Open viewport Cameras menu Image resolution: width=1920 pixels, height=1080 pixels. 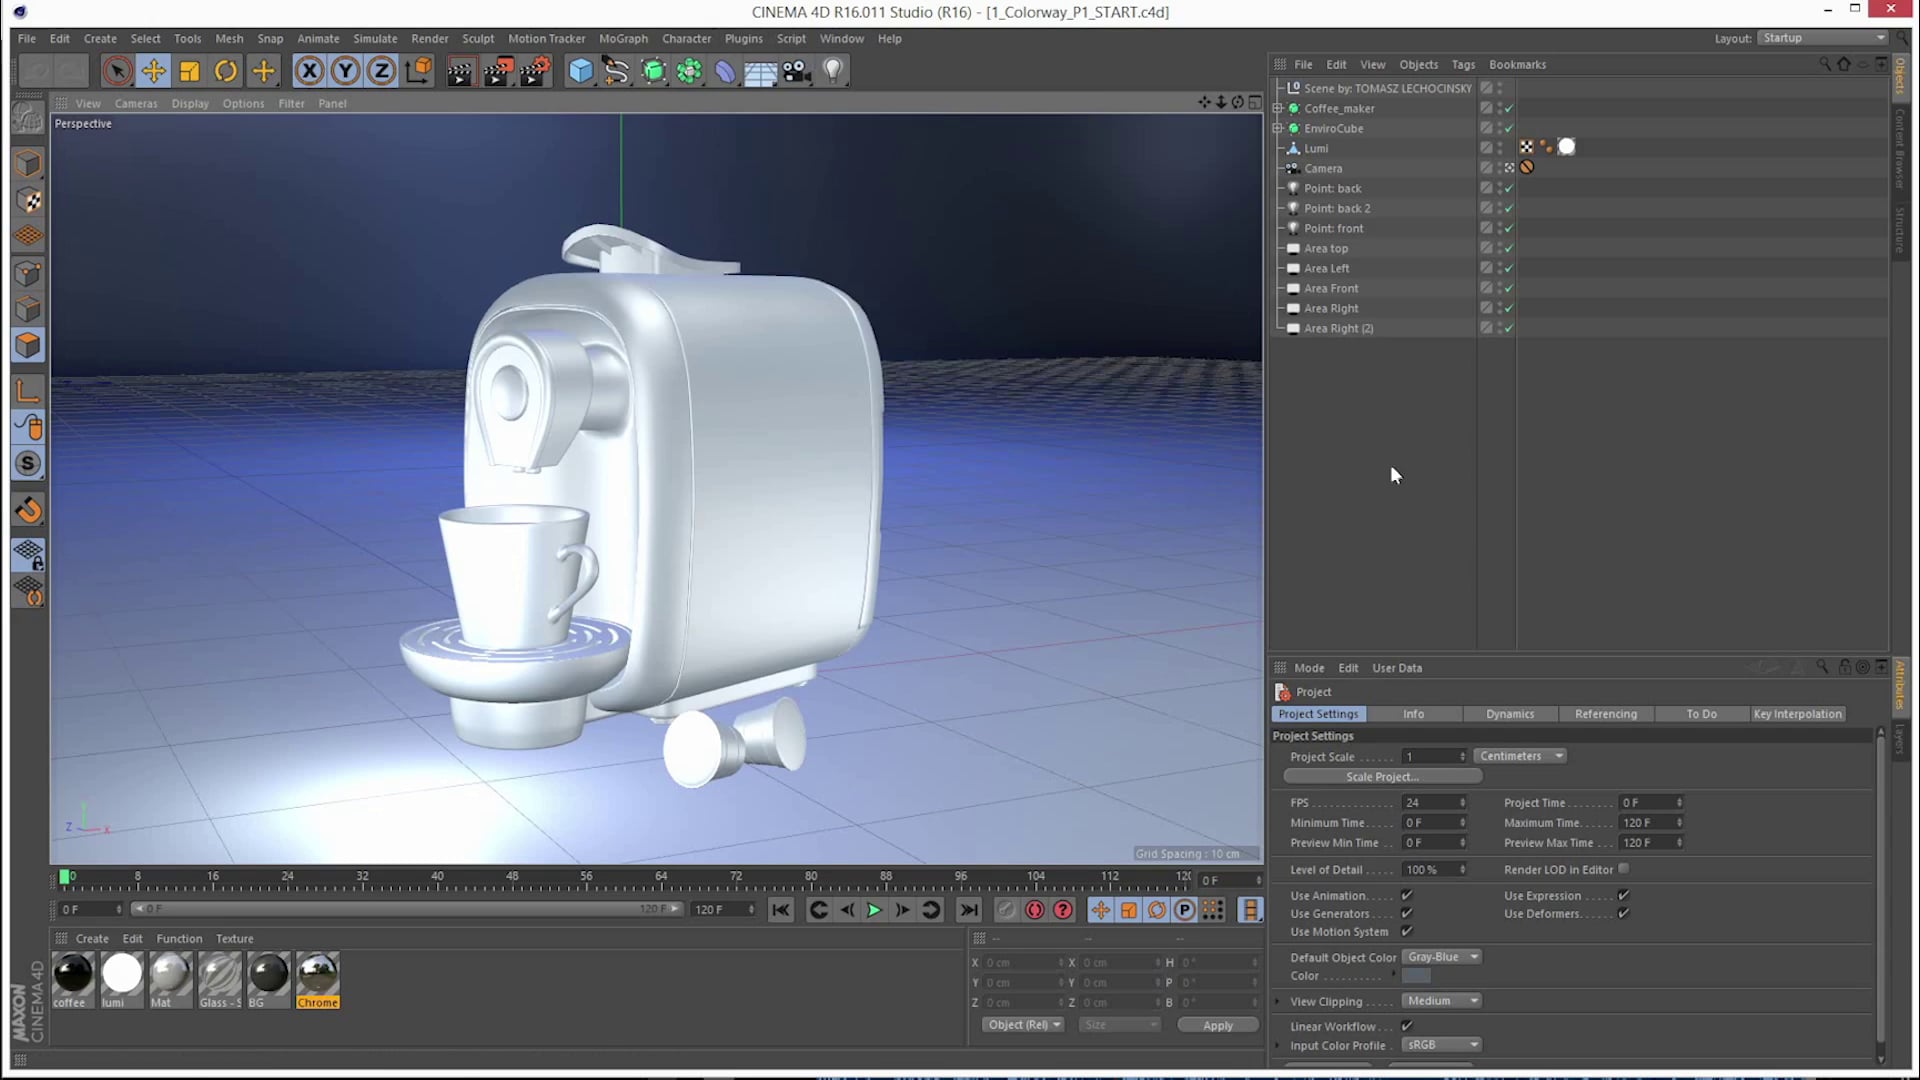point(136,103)
